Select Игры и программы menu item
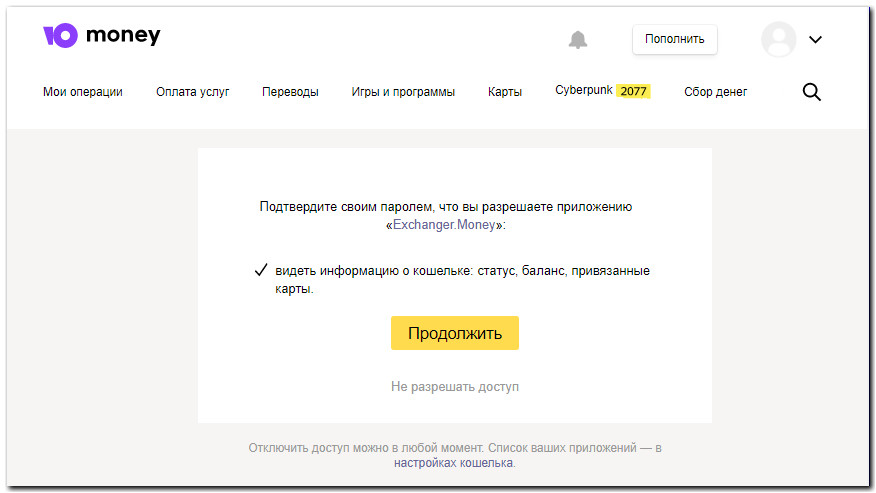The height and width of the screenshot is (493, 876). click(x=403, y=92)
